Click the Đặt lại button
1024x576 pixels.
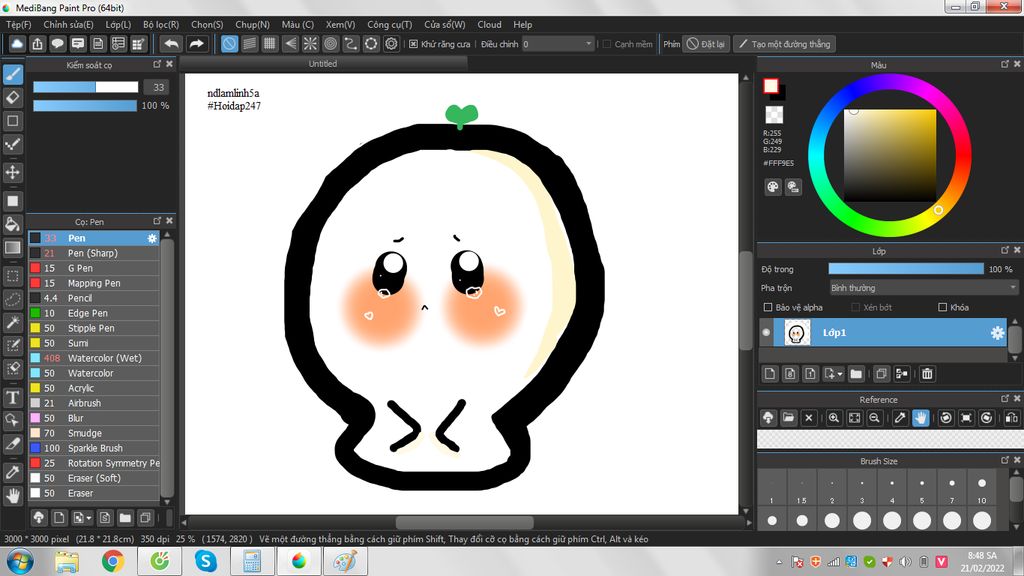[706, 44]
